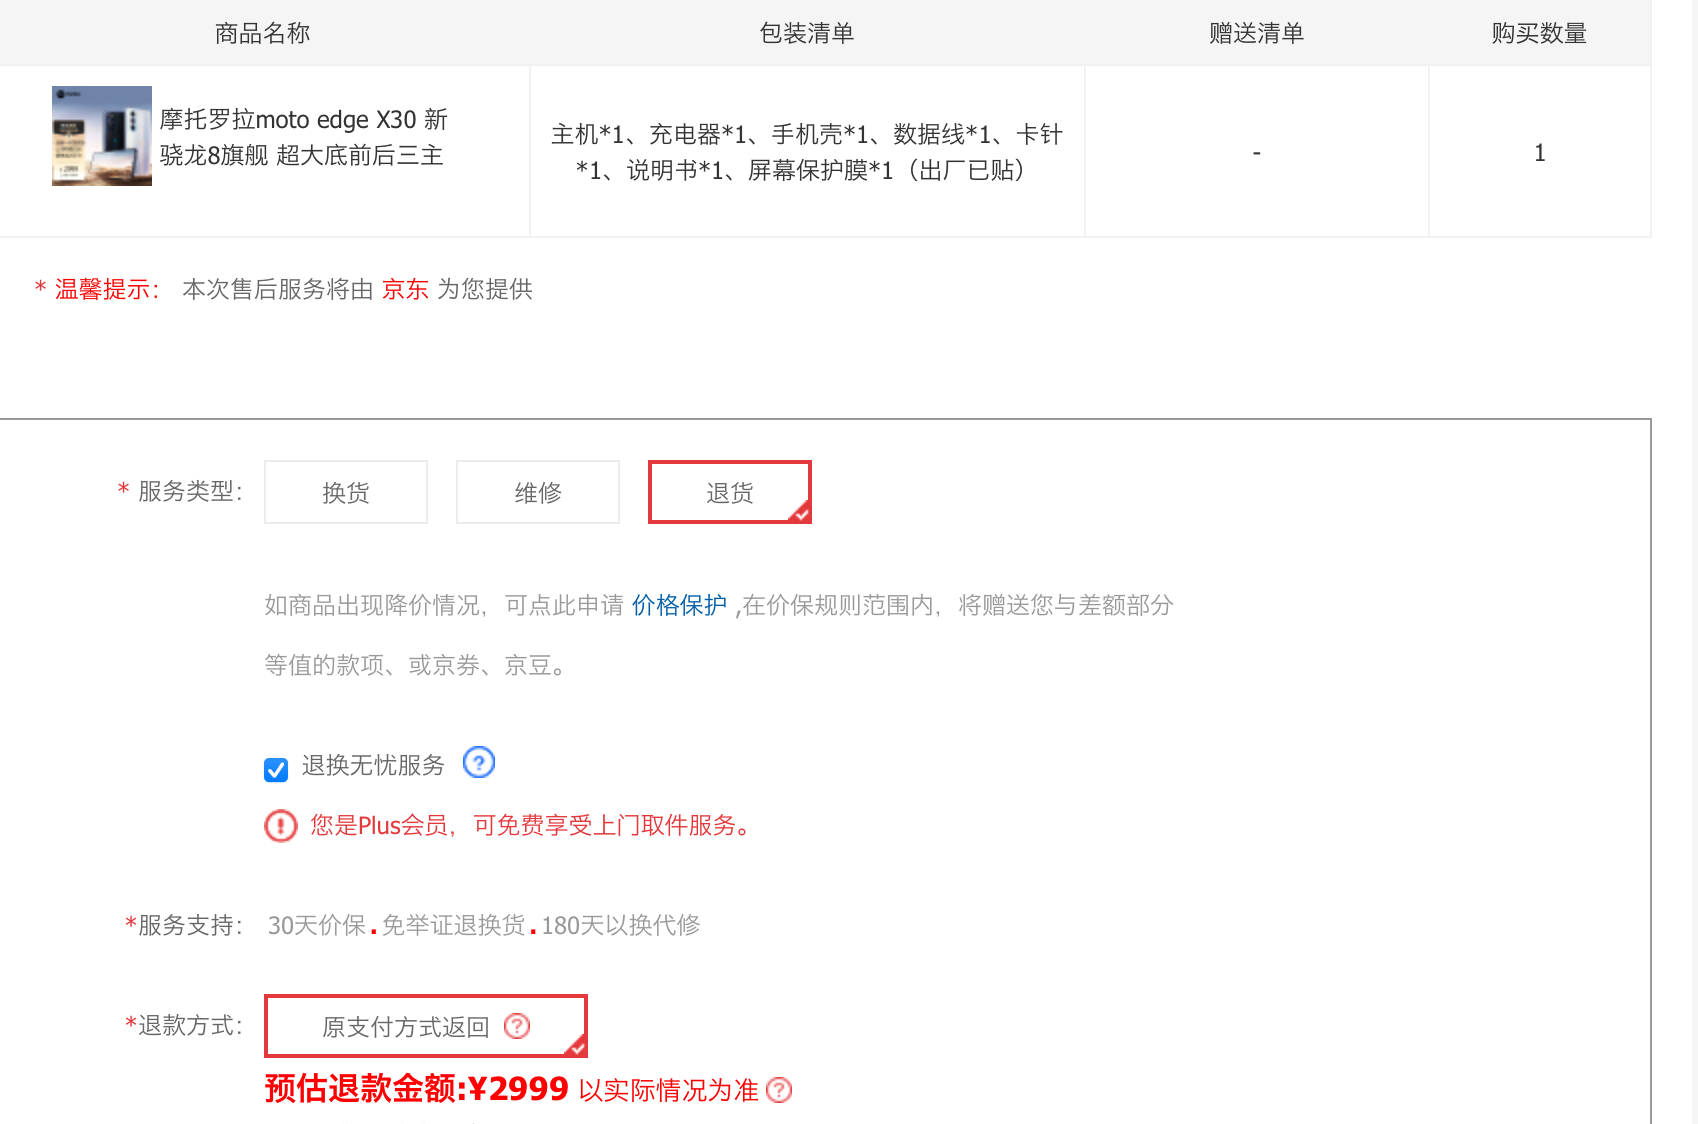Click the 免举证退换货 service support text
Image resolution: width=1698 pixels, height=1124 pixels.
pyautogui.click(x=454, y=925)
